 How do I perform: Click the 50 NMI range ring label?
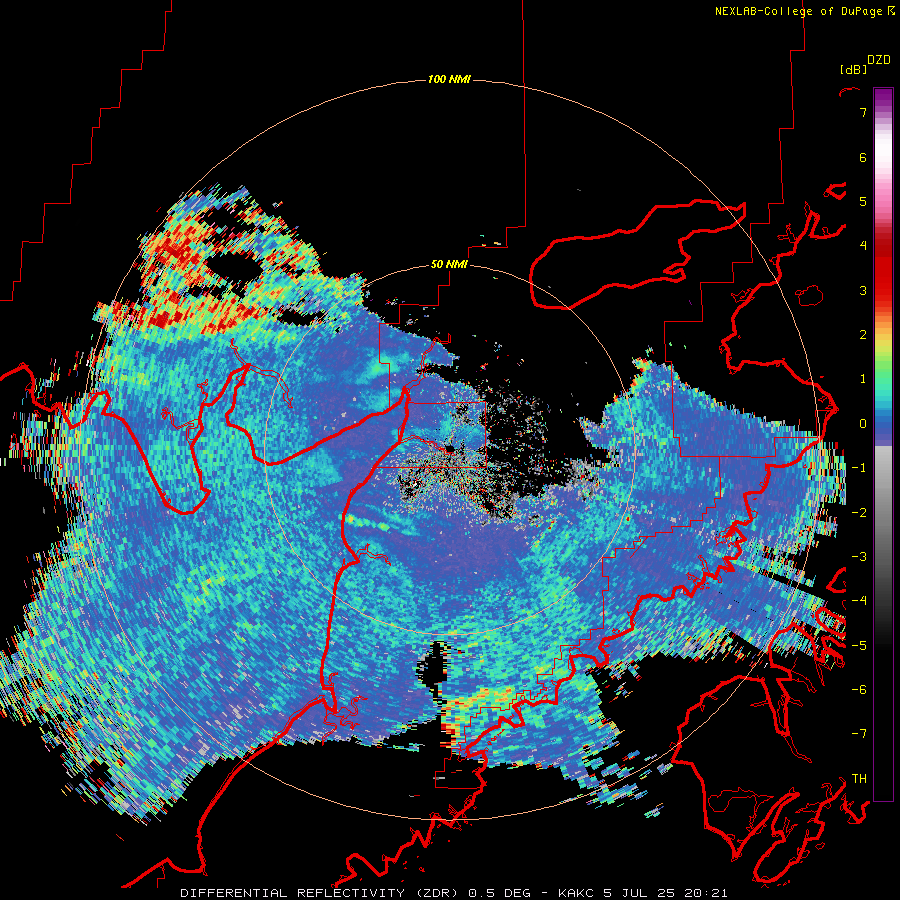(x=449, y=264)
